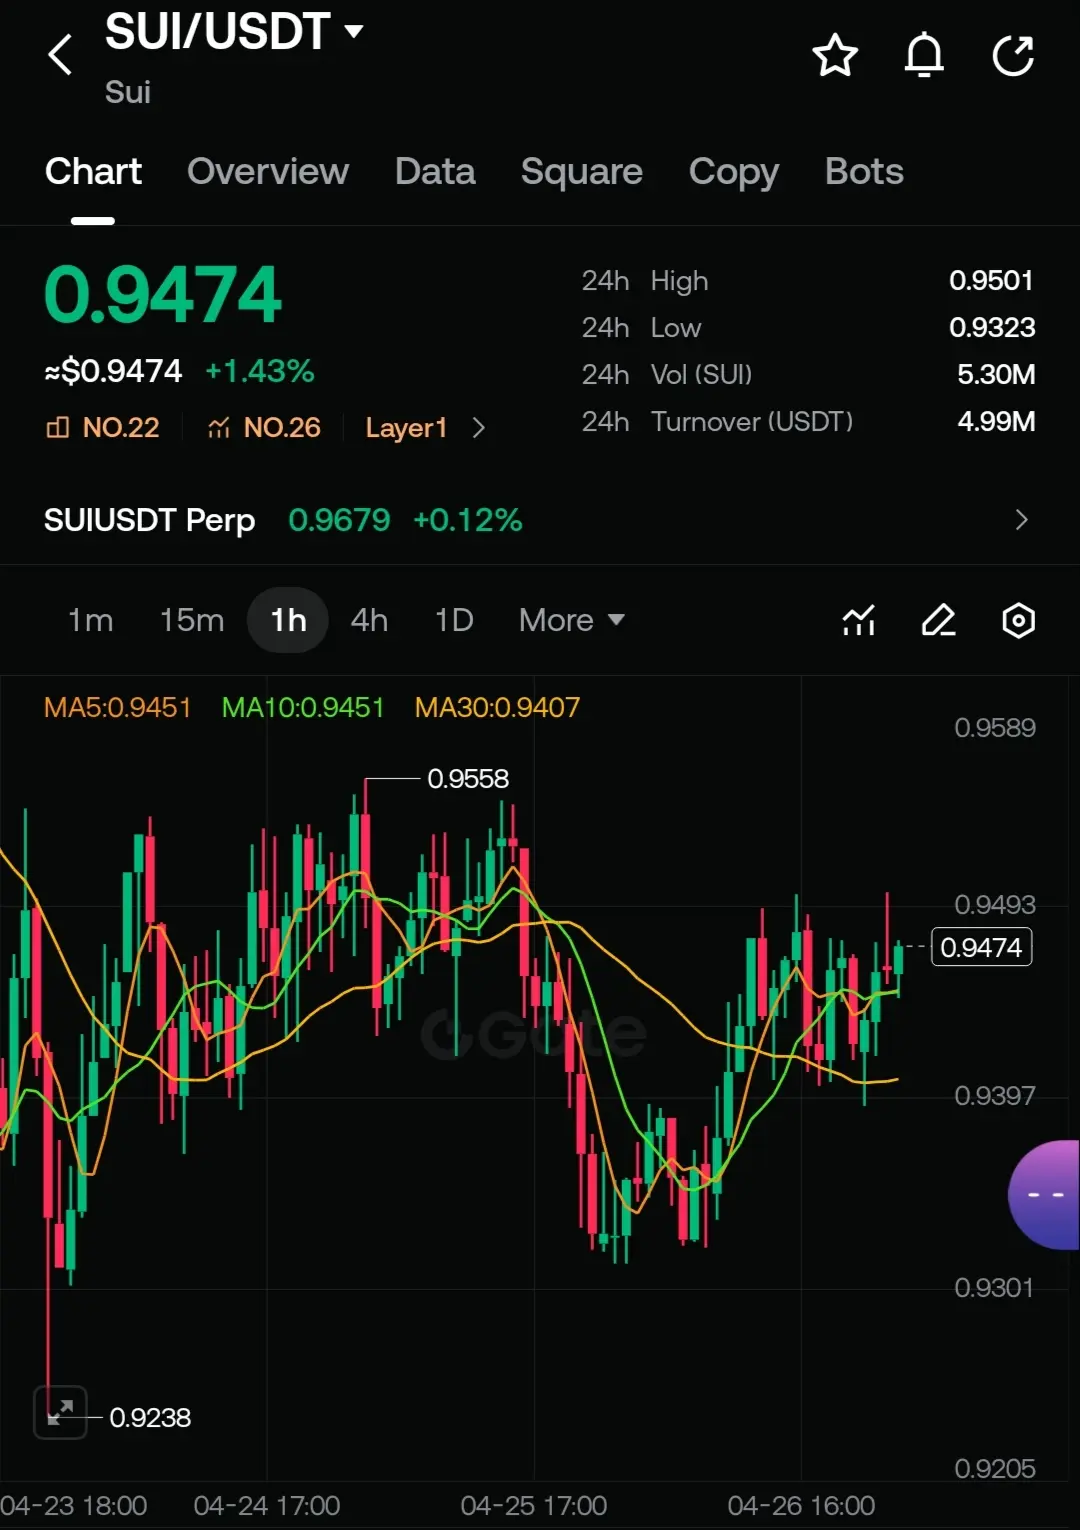Open market cap rank NO.22
Screen dimensions: 1080x1530
click(x=102, y=428)
